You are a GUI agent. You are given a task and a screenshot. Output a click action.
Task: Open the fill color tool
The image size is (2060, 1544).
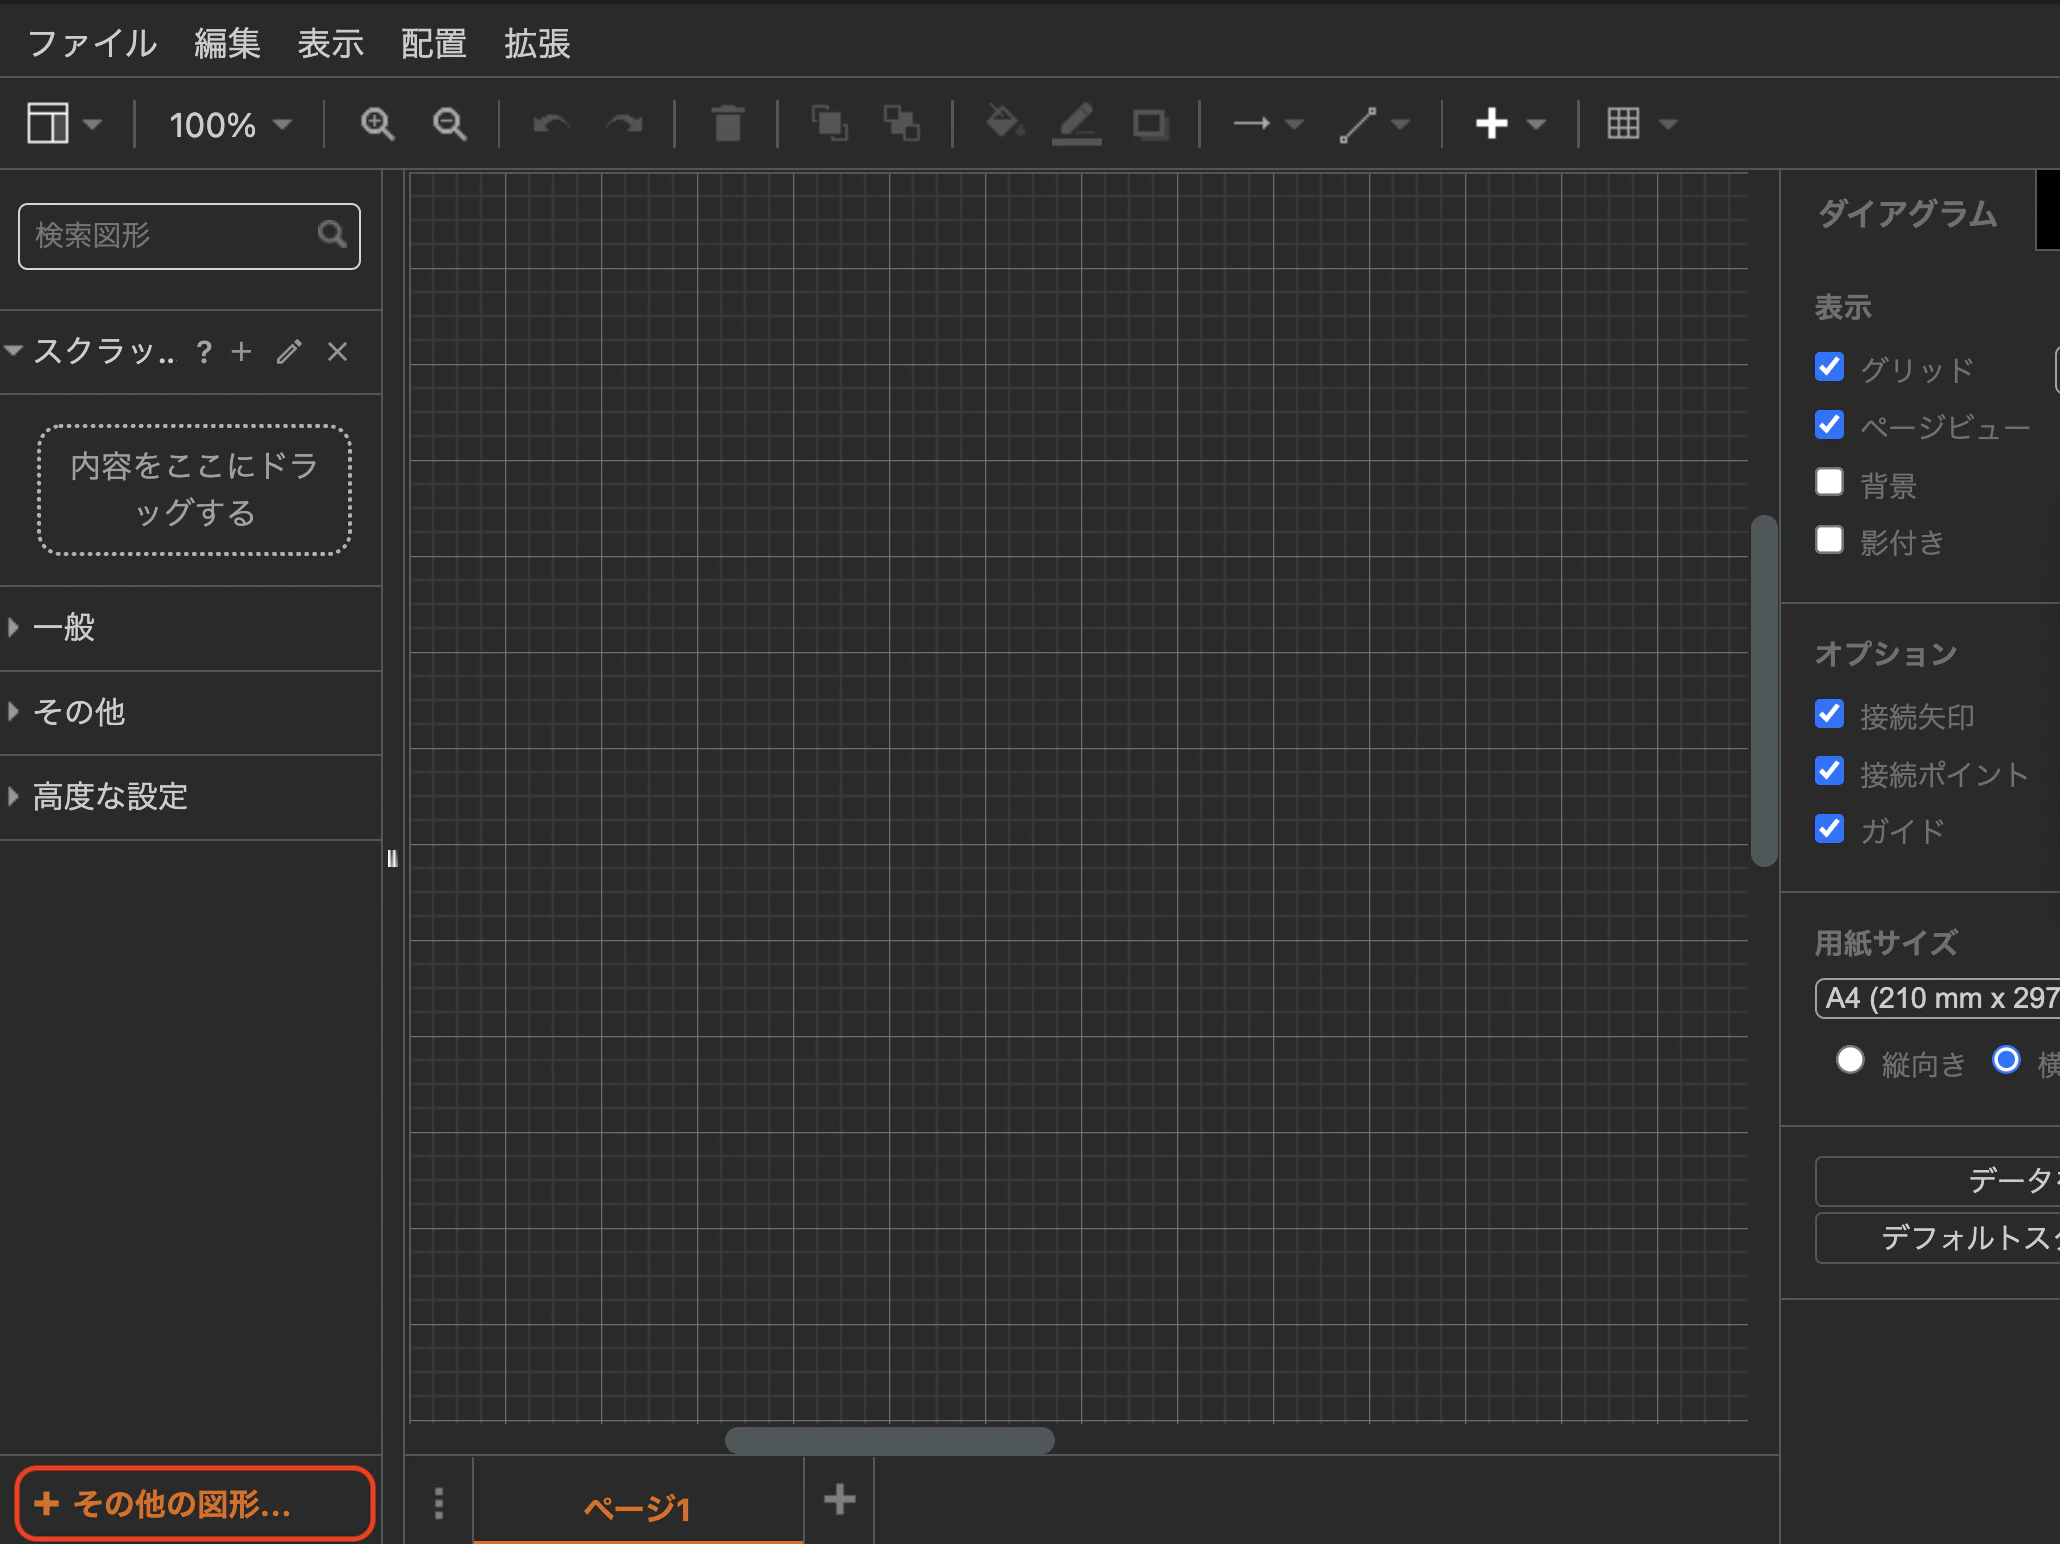click(1004, 123)
